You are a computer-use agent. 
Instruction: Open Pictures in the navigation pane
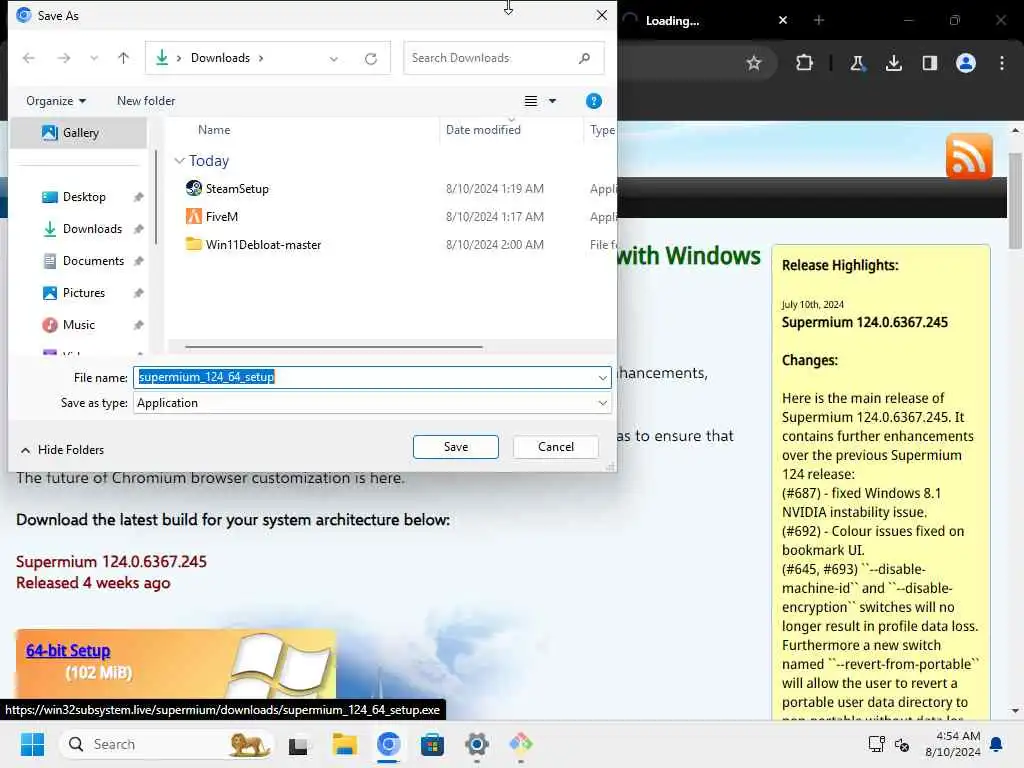tap(83, 293)
